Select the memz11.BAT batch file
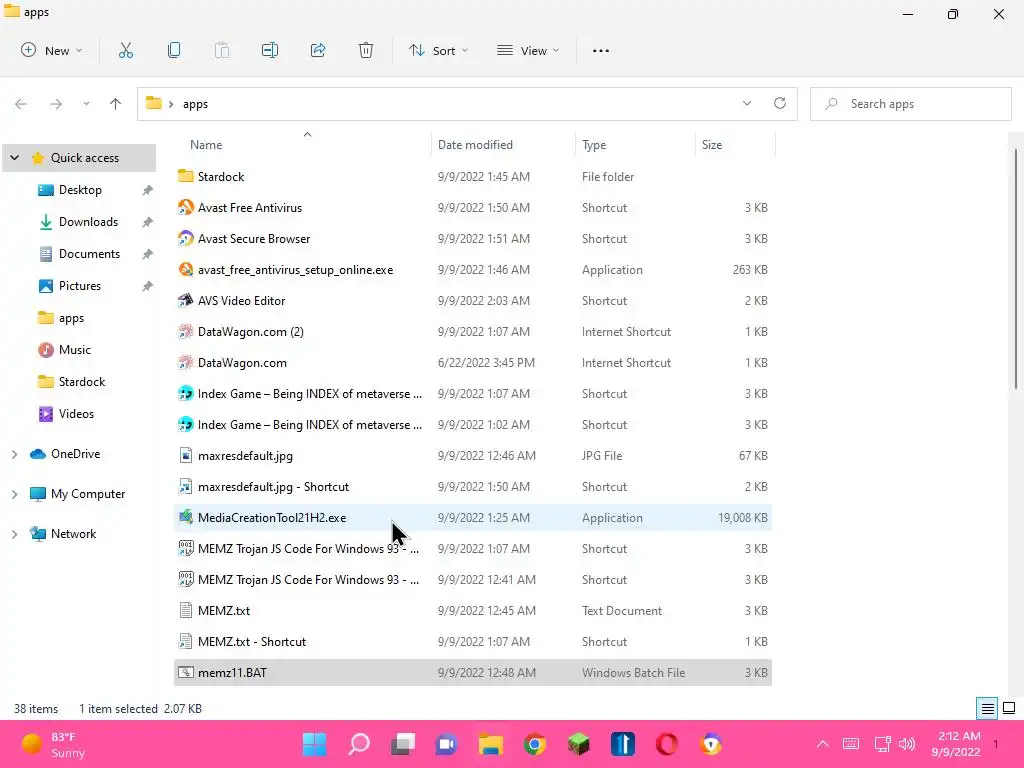 (473, 673)
